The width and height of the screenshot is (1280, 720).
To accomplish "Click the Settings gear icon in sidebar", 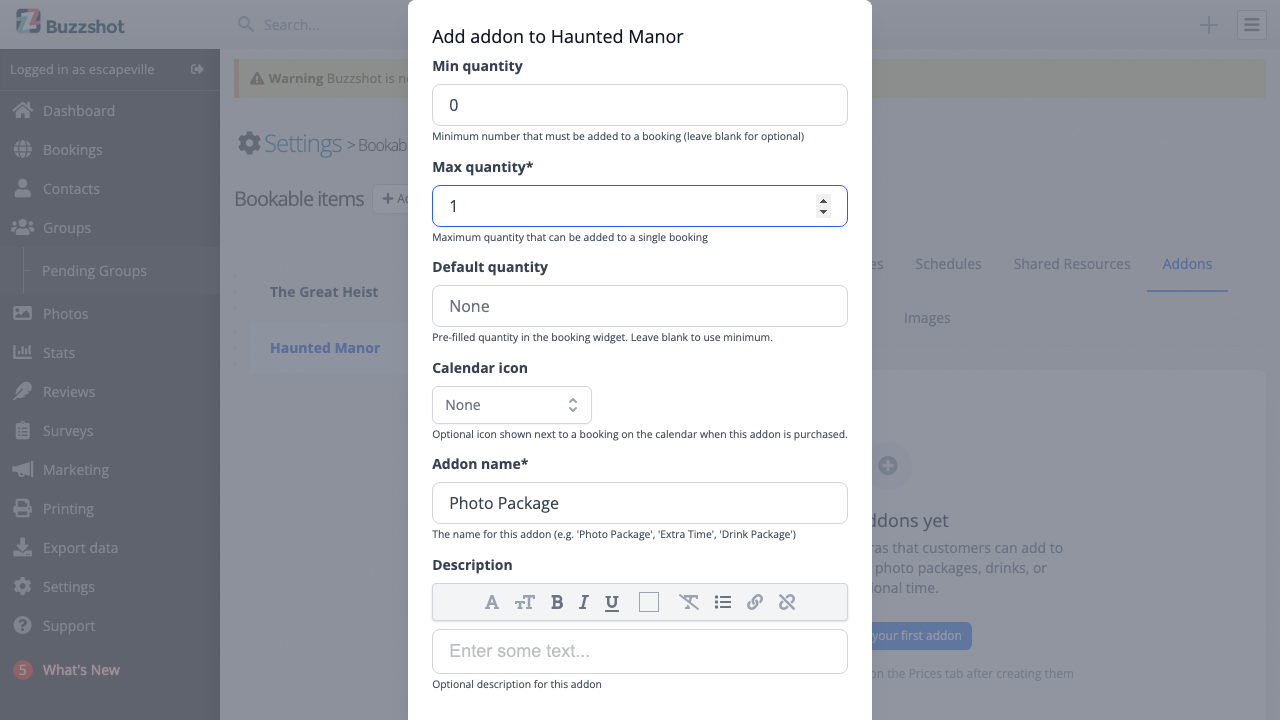I will pyautogui.click(x=22, y=586).
